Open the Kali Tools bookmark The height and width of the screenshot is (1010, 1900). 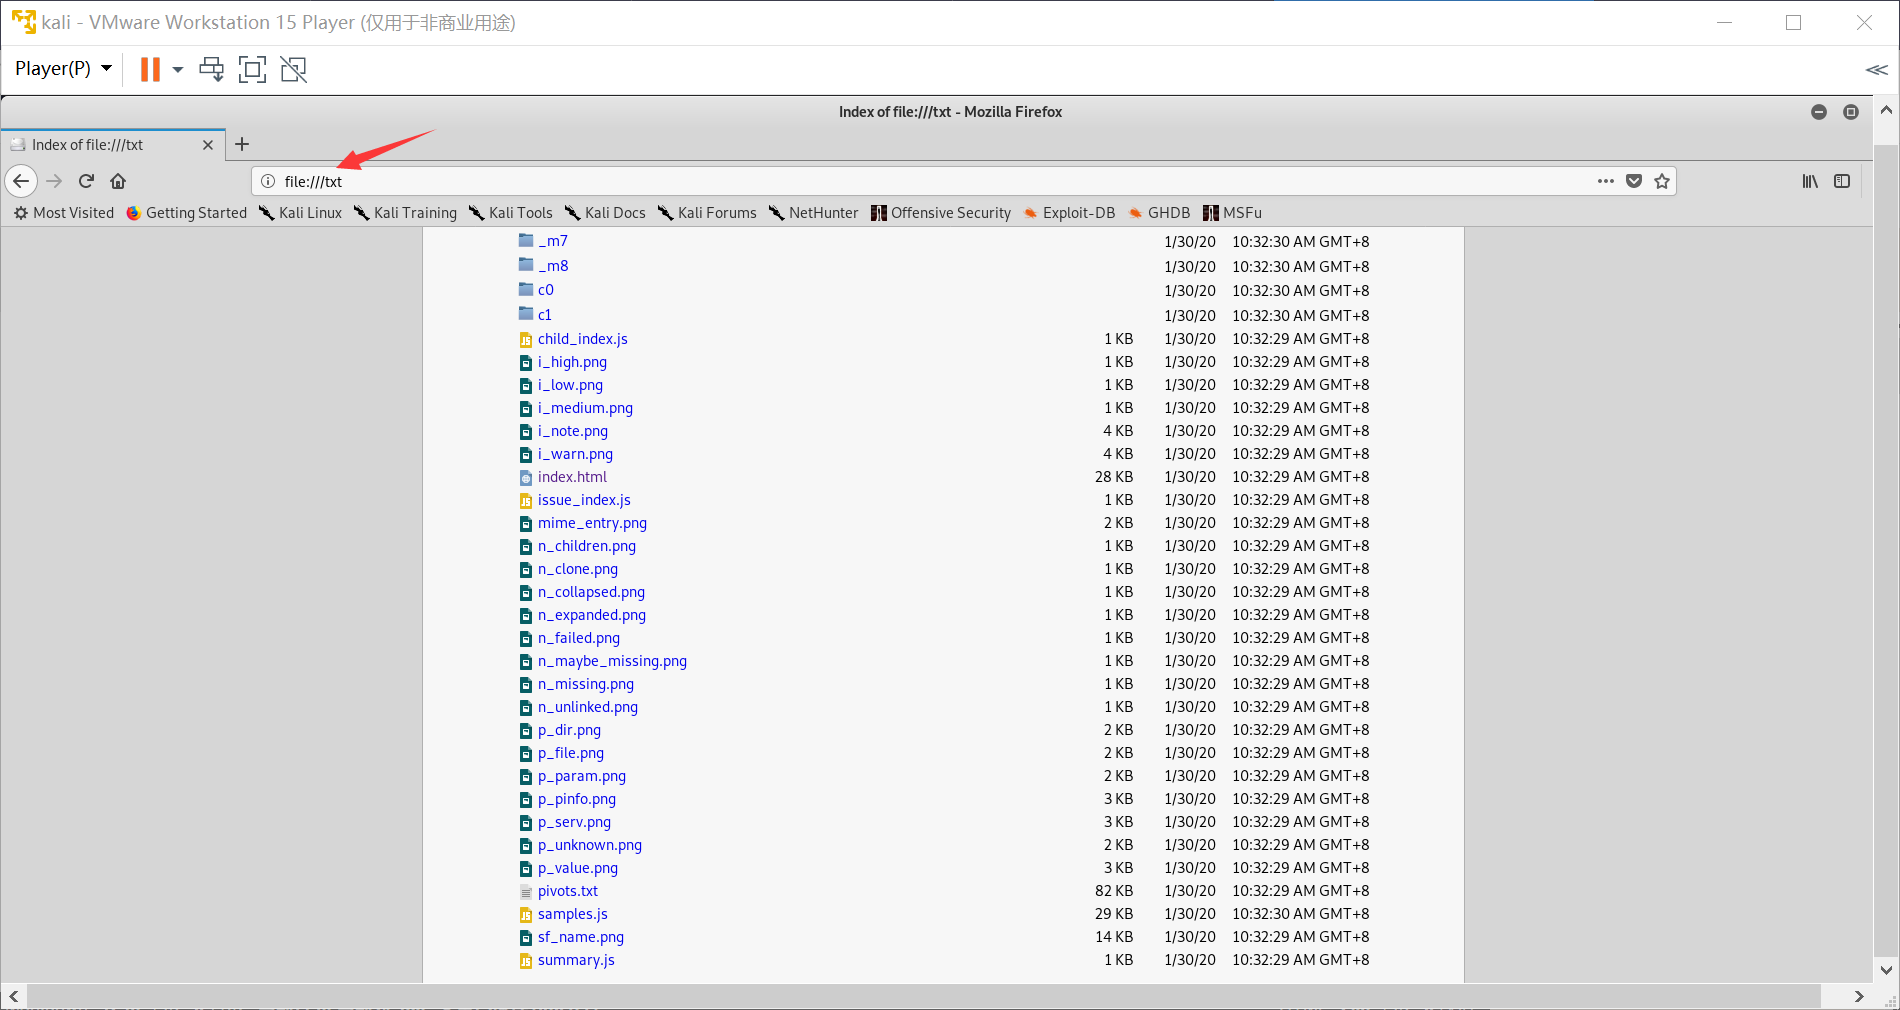click(510, 213)
